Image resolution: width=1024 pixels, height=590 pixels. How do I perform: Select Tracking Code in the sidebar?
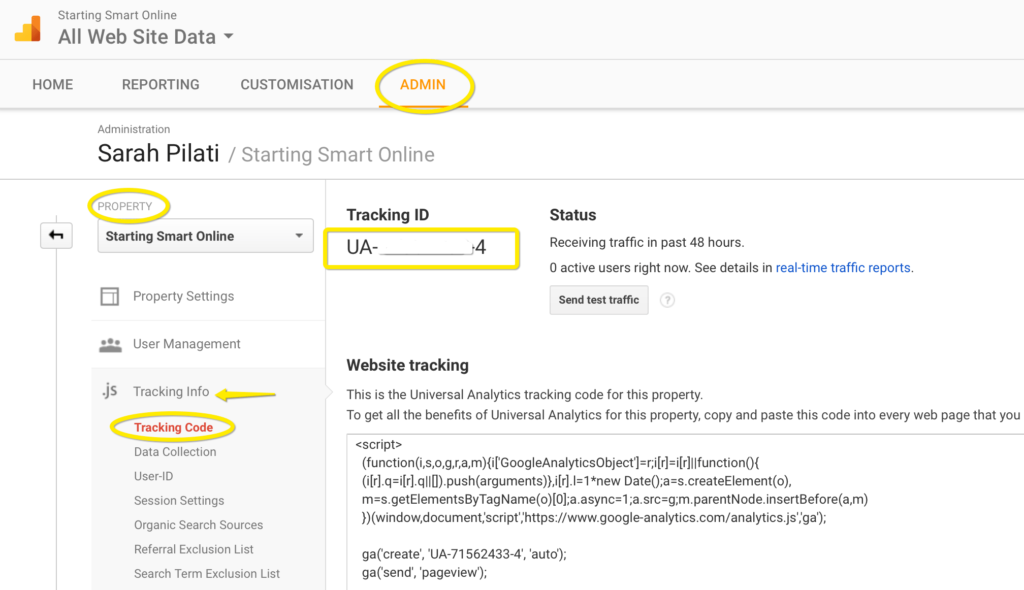click(174, 427)
